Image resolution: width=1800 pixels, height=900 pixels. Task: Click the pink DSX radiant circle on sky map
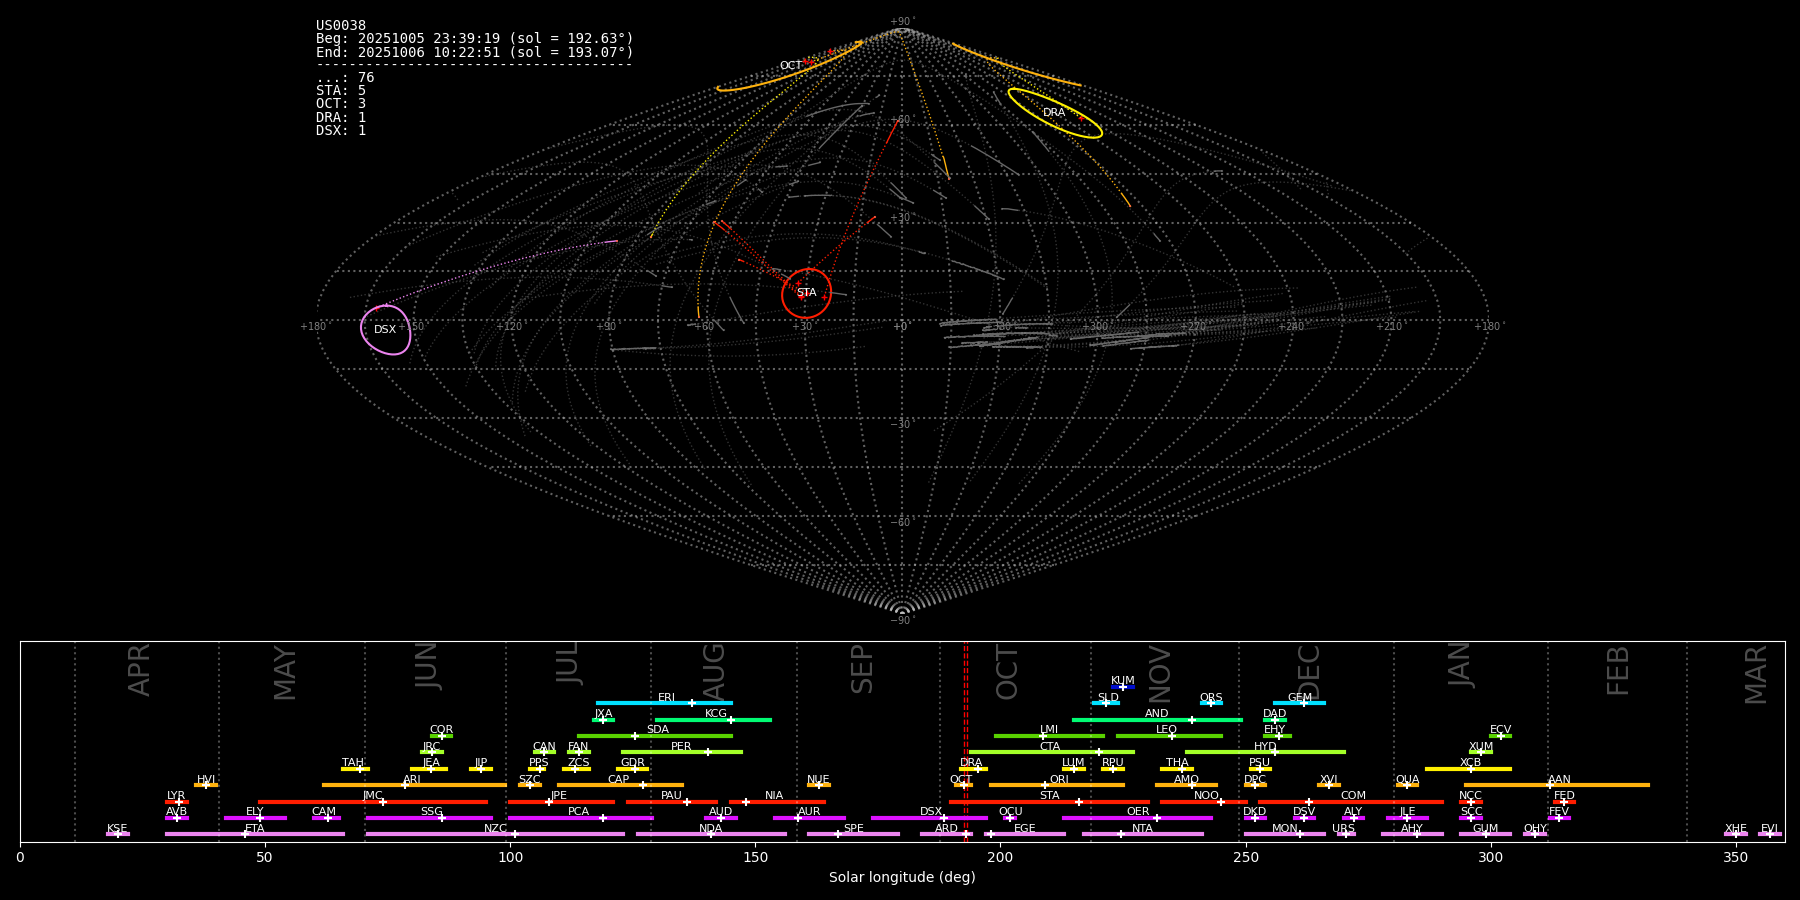[x=386, y=330]
